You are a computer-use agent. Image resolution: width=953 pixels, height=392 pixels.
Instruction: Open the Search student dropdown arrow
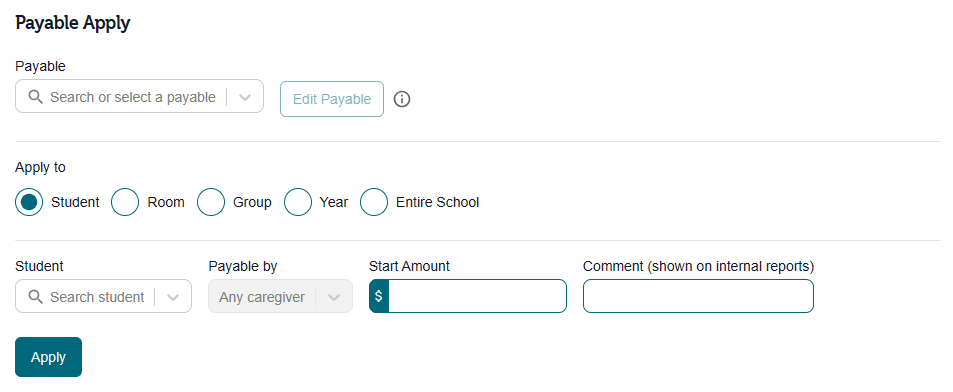pos(173,297)
